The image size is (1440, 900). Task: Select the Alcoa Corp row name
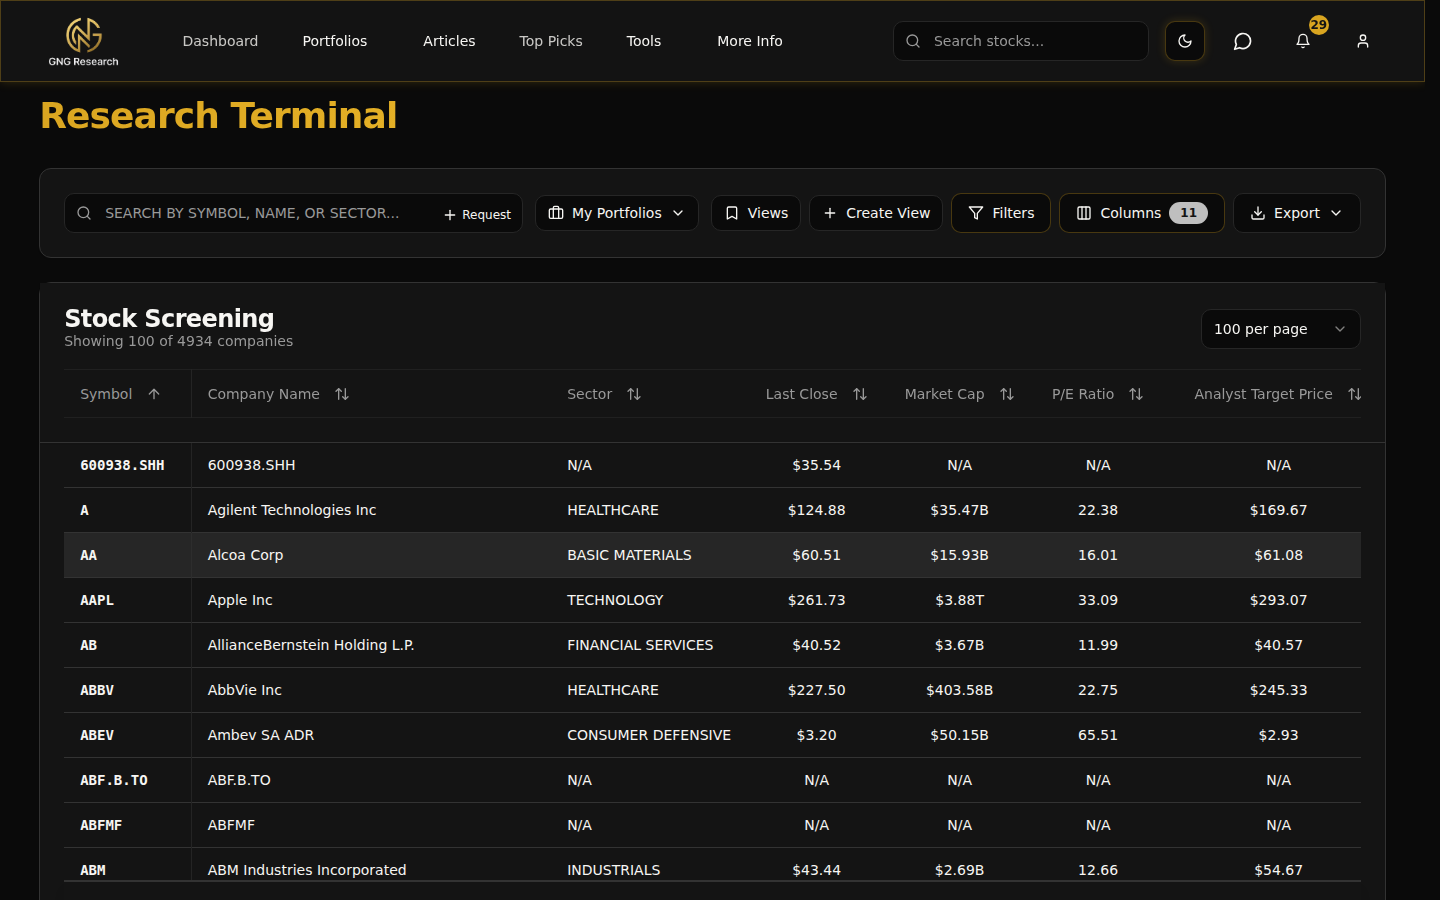pyautogui.click(x=245, y=555)
